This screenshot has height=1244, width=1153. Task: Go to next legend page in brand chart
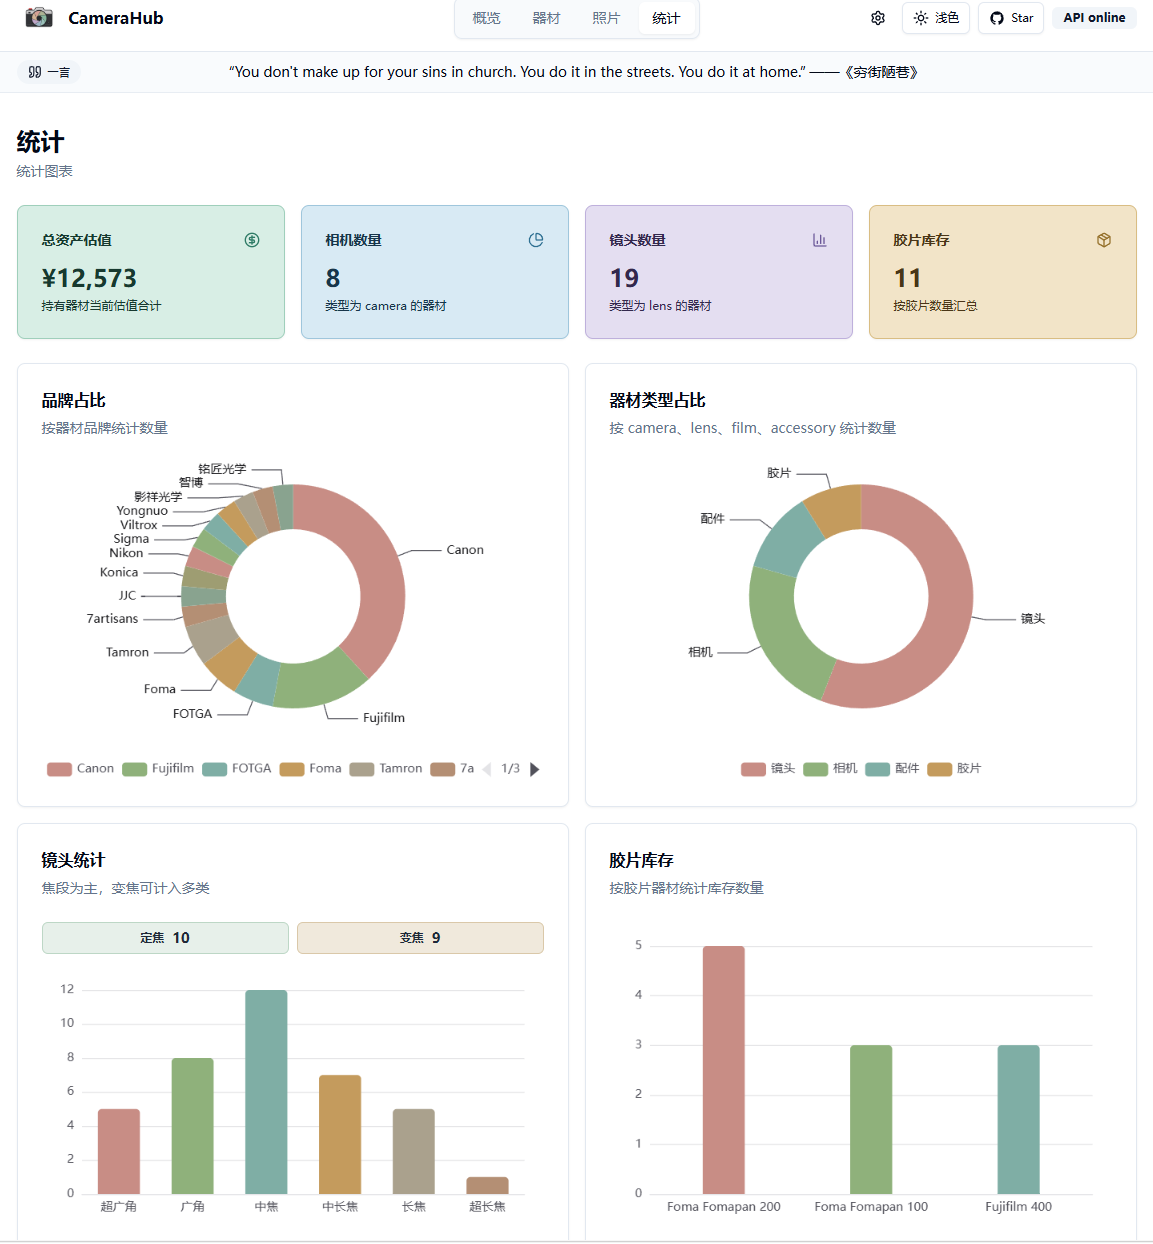click(535, 769)
